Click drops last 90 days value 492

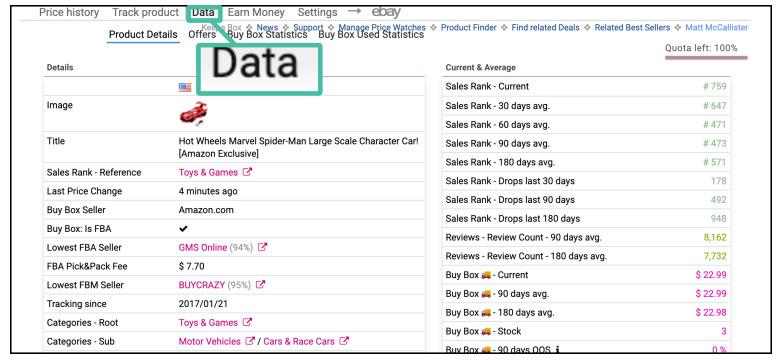(718, 200)
